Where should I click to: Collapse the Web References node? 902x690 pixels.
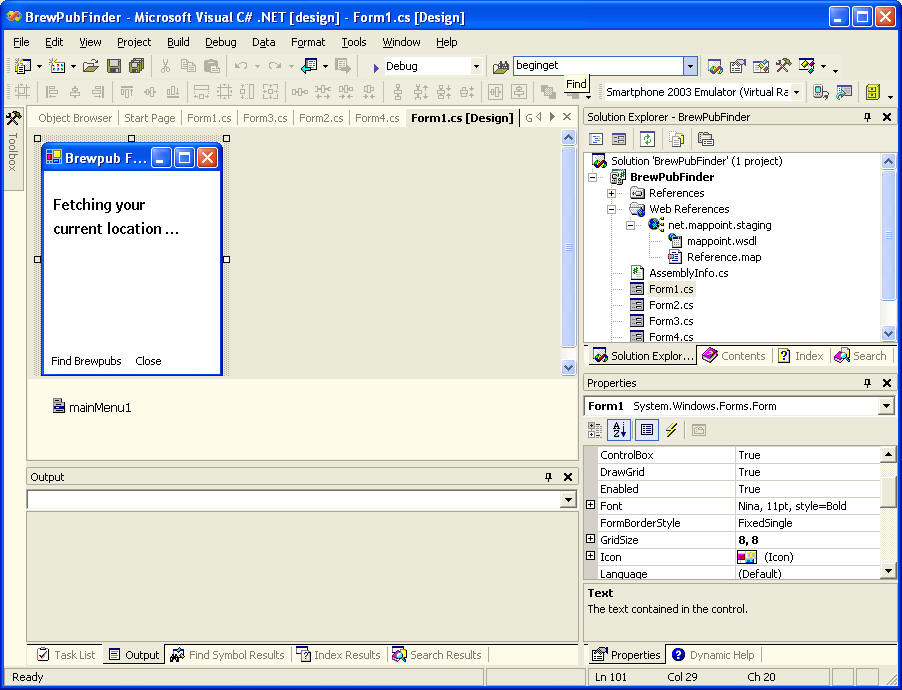[x=611, y=209]
